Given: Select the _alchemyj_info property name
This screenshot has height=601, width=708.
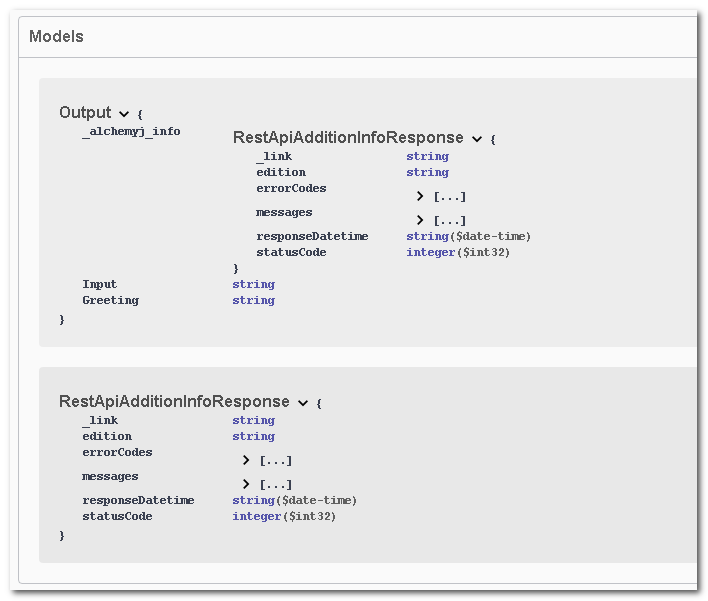Looking at the screenshot, I should pos(131,131).
